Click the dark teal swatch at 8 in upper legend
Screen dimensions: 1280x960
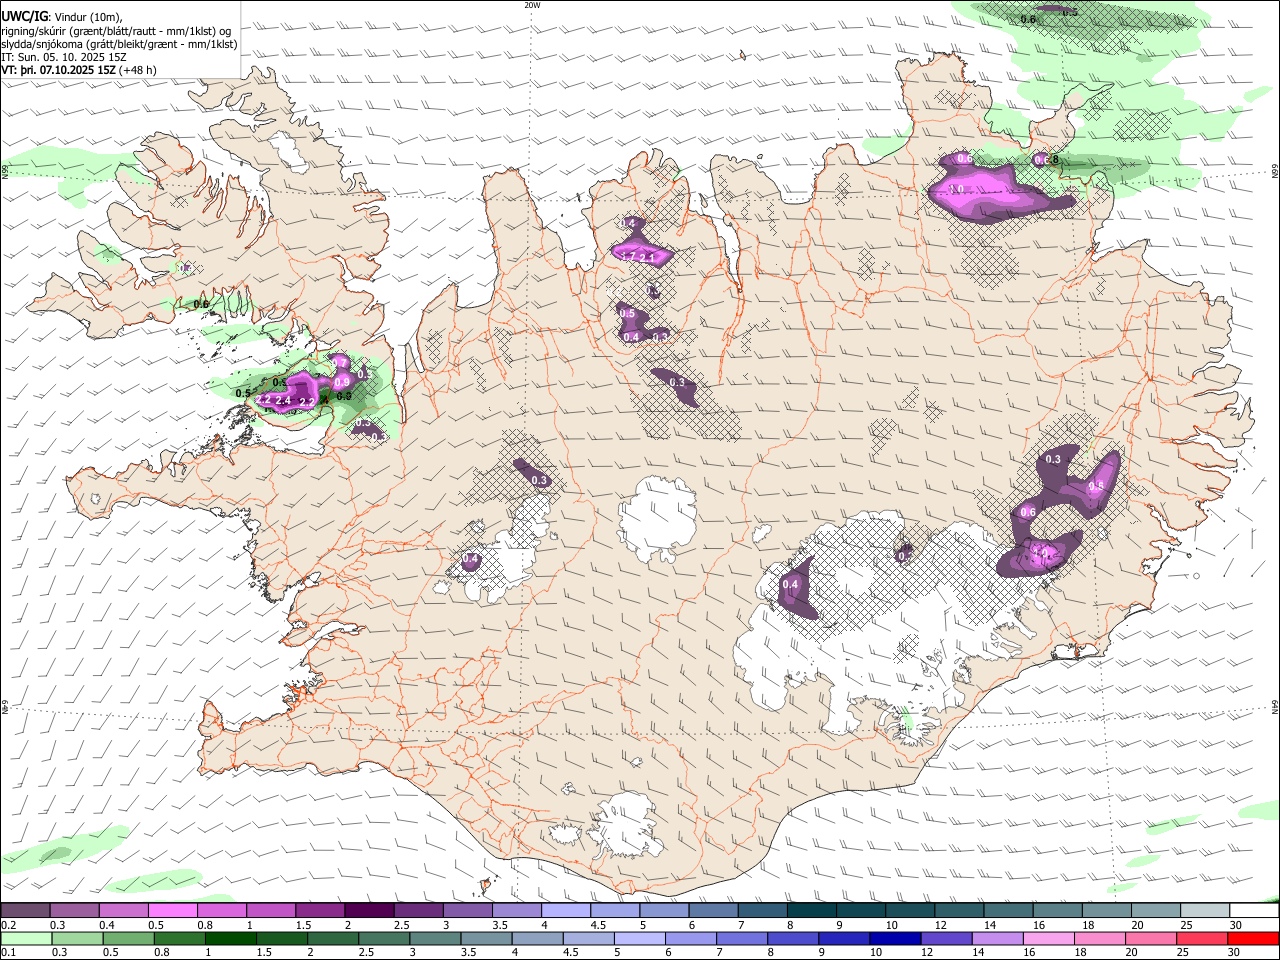[812, 911]
